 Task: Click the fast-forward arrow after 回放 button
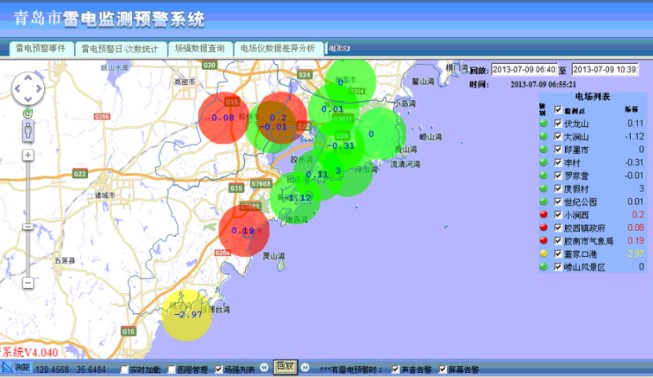tap(305, 367)
